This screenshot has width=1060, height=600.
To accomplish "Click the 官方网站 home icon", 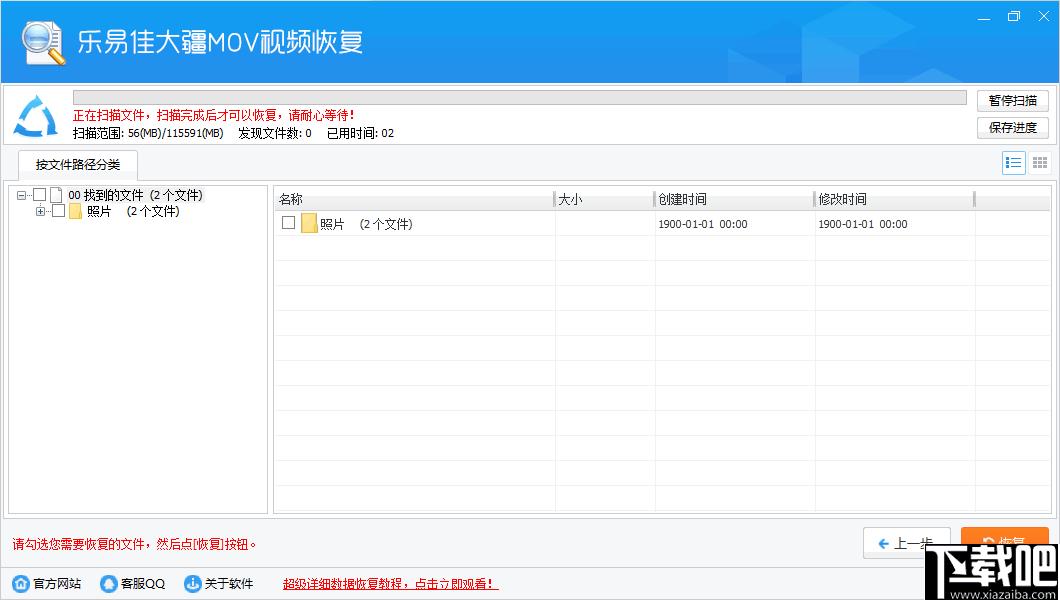I will [22, 583].
